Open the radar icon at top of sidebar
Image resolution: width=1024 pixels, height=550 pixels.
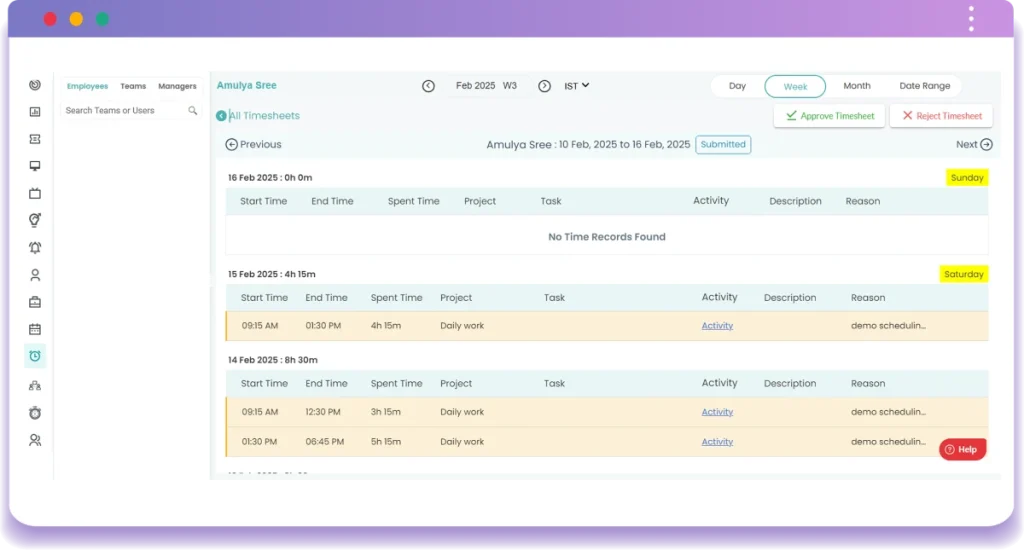[35, 85]
